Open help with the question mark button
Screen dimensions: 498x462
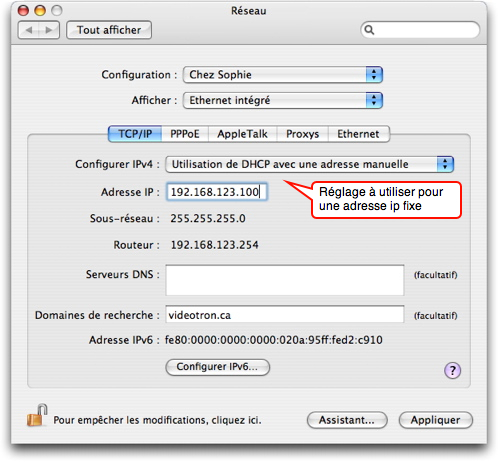point(452,370)
